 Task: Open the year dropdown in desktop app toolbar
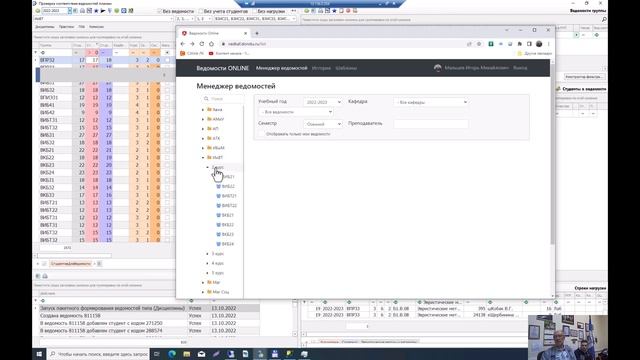70,11
